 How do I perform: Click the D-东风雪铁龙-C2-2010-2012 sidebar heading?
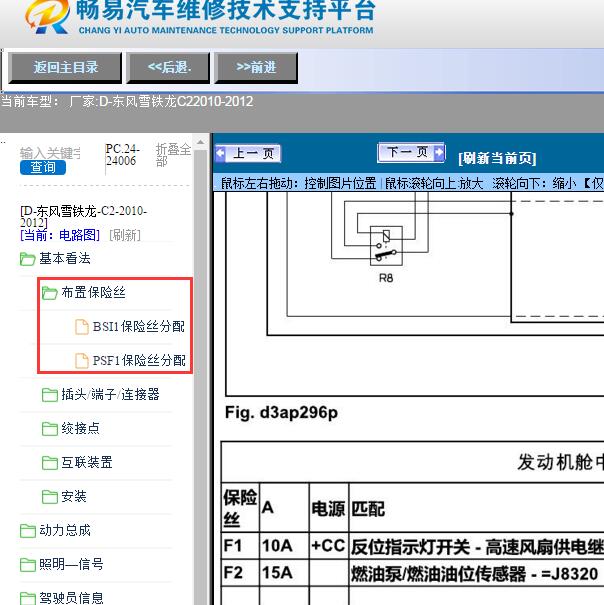(x=83, y=216)
